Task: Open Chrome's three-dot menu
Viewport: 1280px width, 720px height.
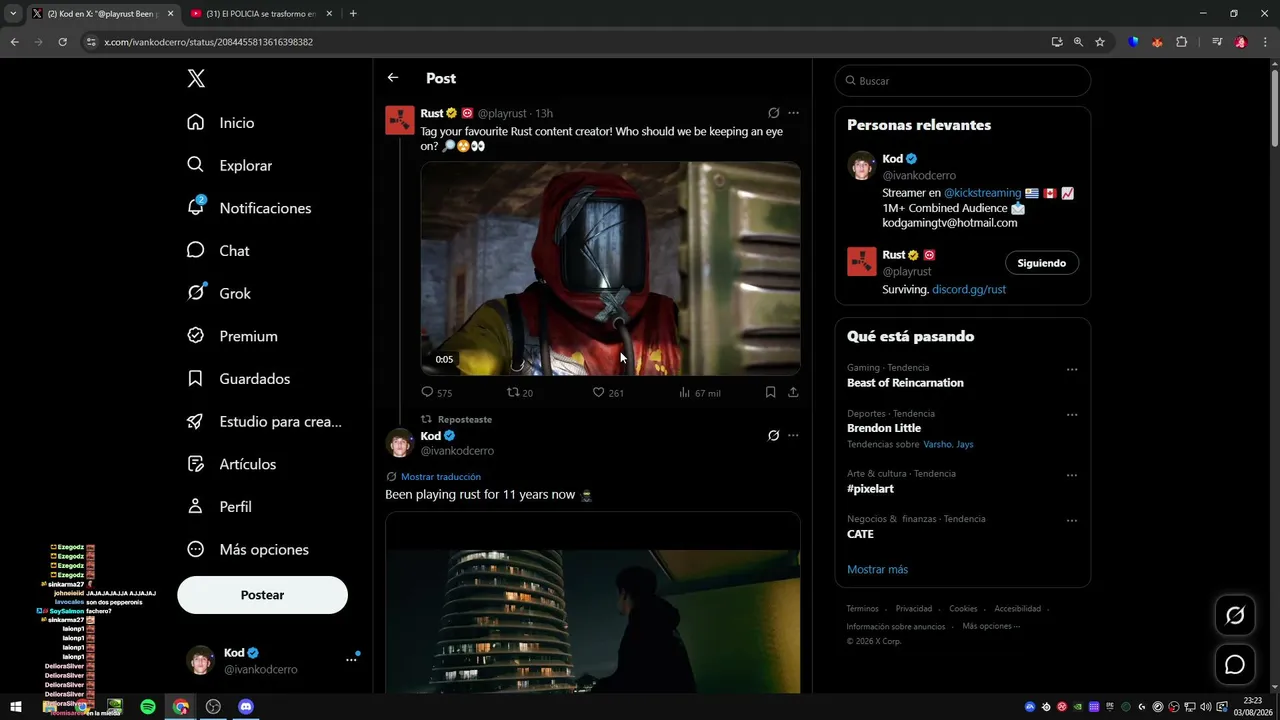Action: [x=1263, y=42]
